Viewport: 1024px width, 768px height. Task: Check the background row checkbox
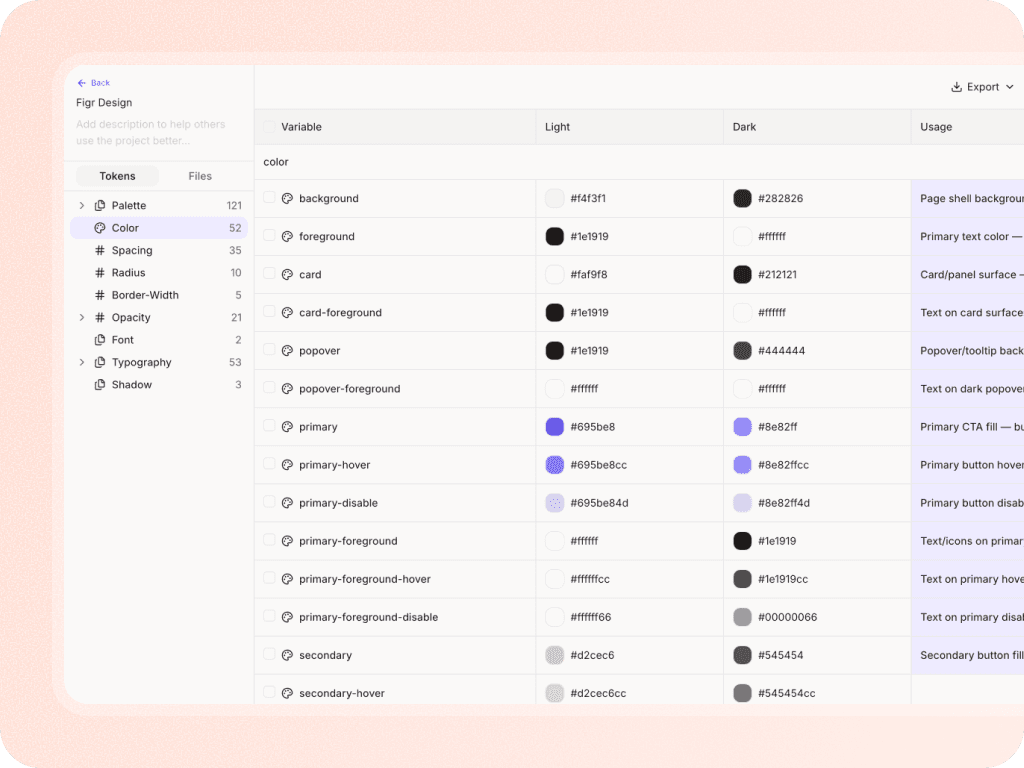coord(269,197)
